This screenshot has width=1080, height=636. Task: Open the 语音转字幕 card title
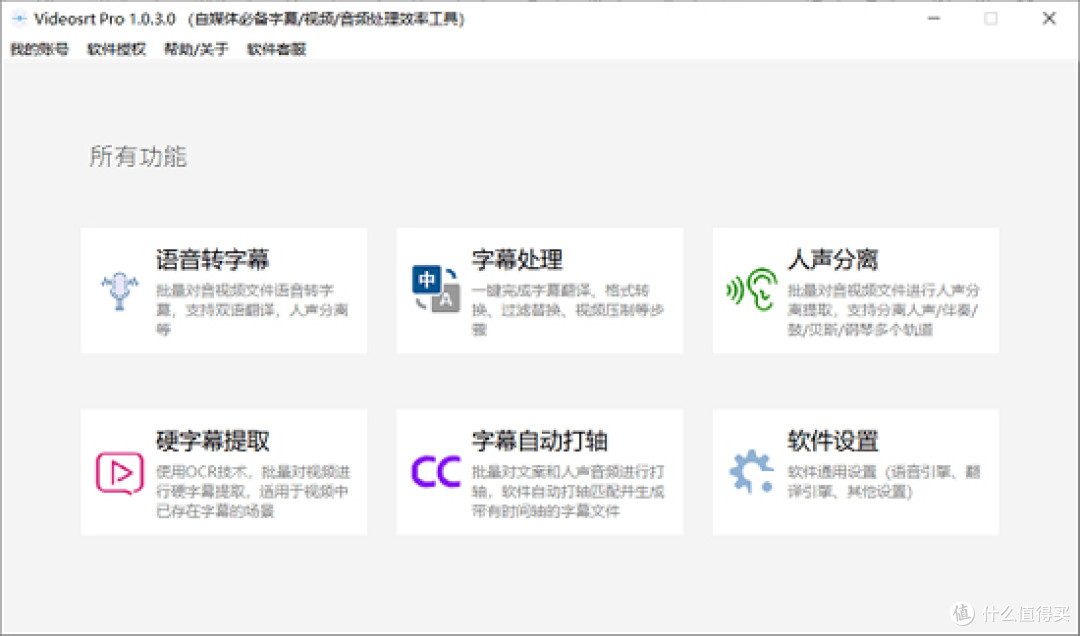[212, 260]
